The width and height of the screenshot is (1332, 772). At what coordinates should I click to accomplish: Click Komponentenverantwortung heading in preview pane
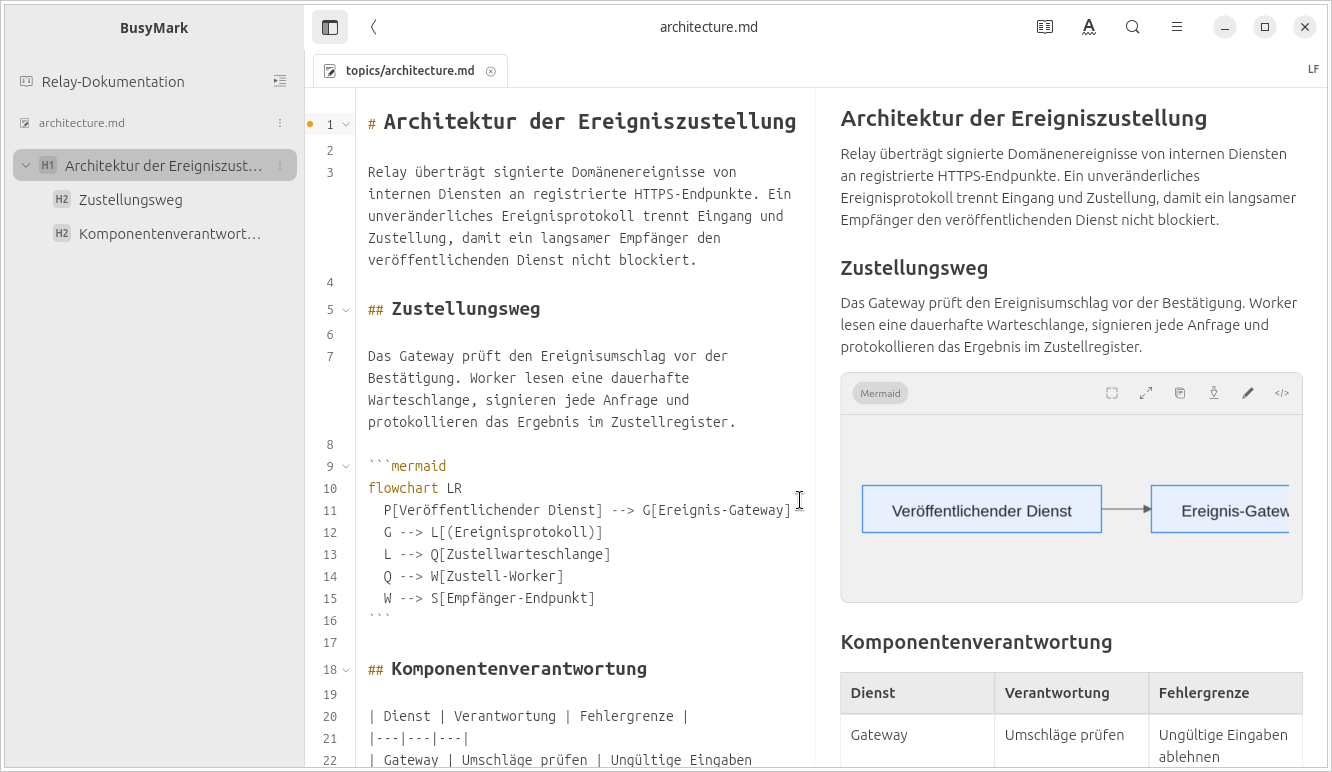tap(976, 642)
